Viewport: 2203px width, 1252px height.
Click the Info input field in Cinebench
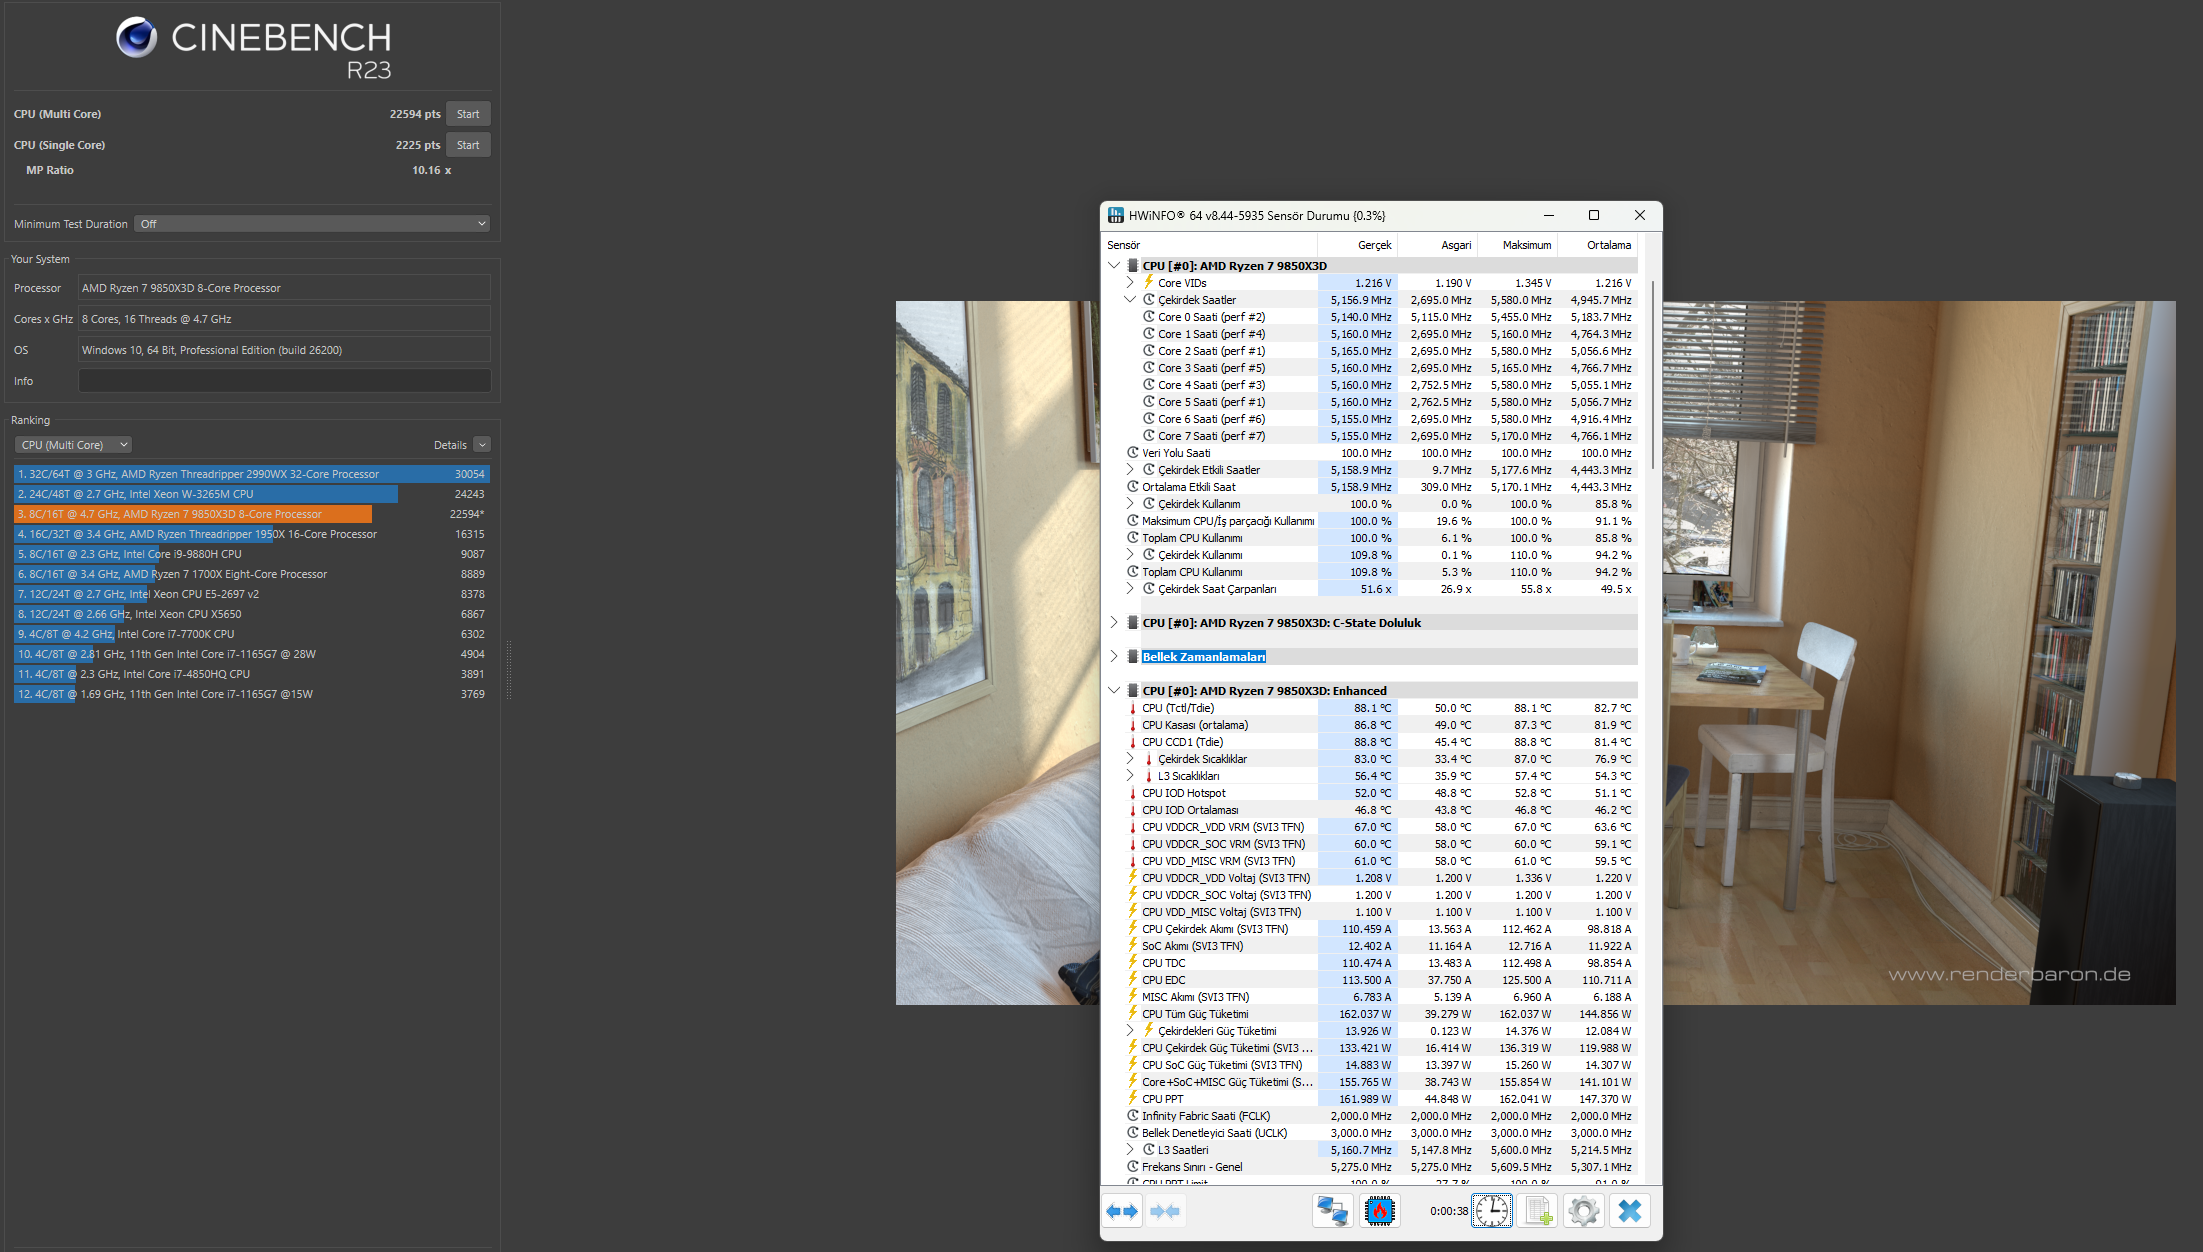(285, 381)
